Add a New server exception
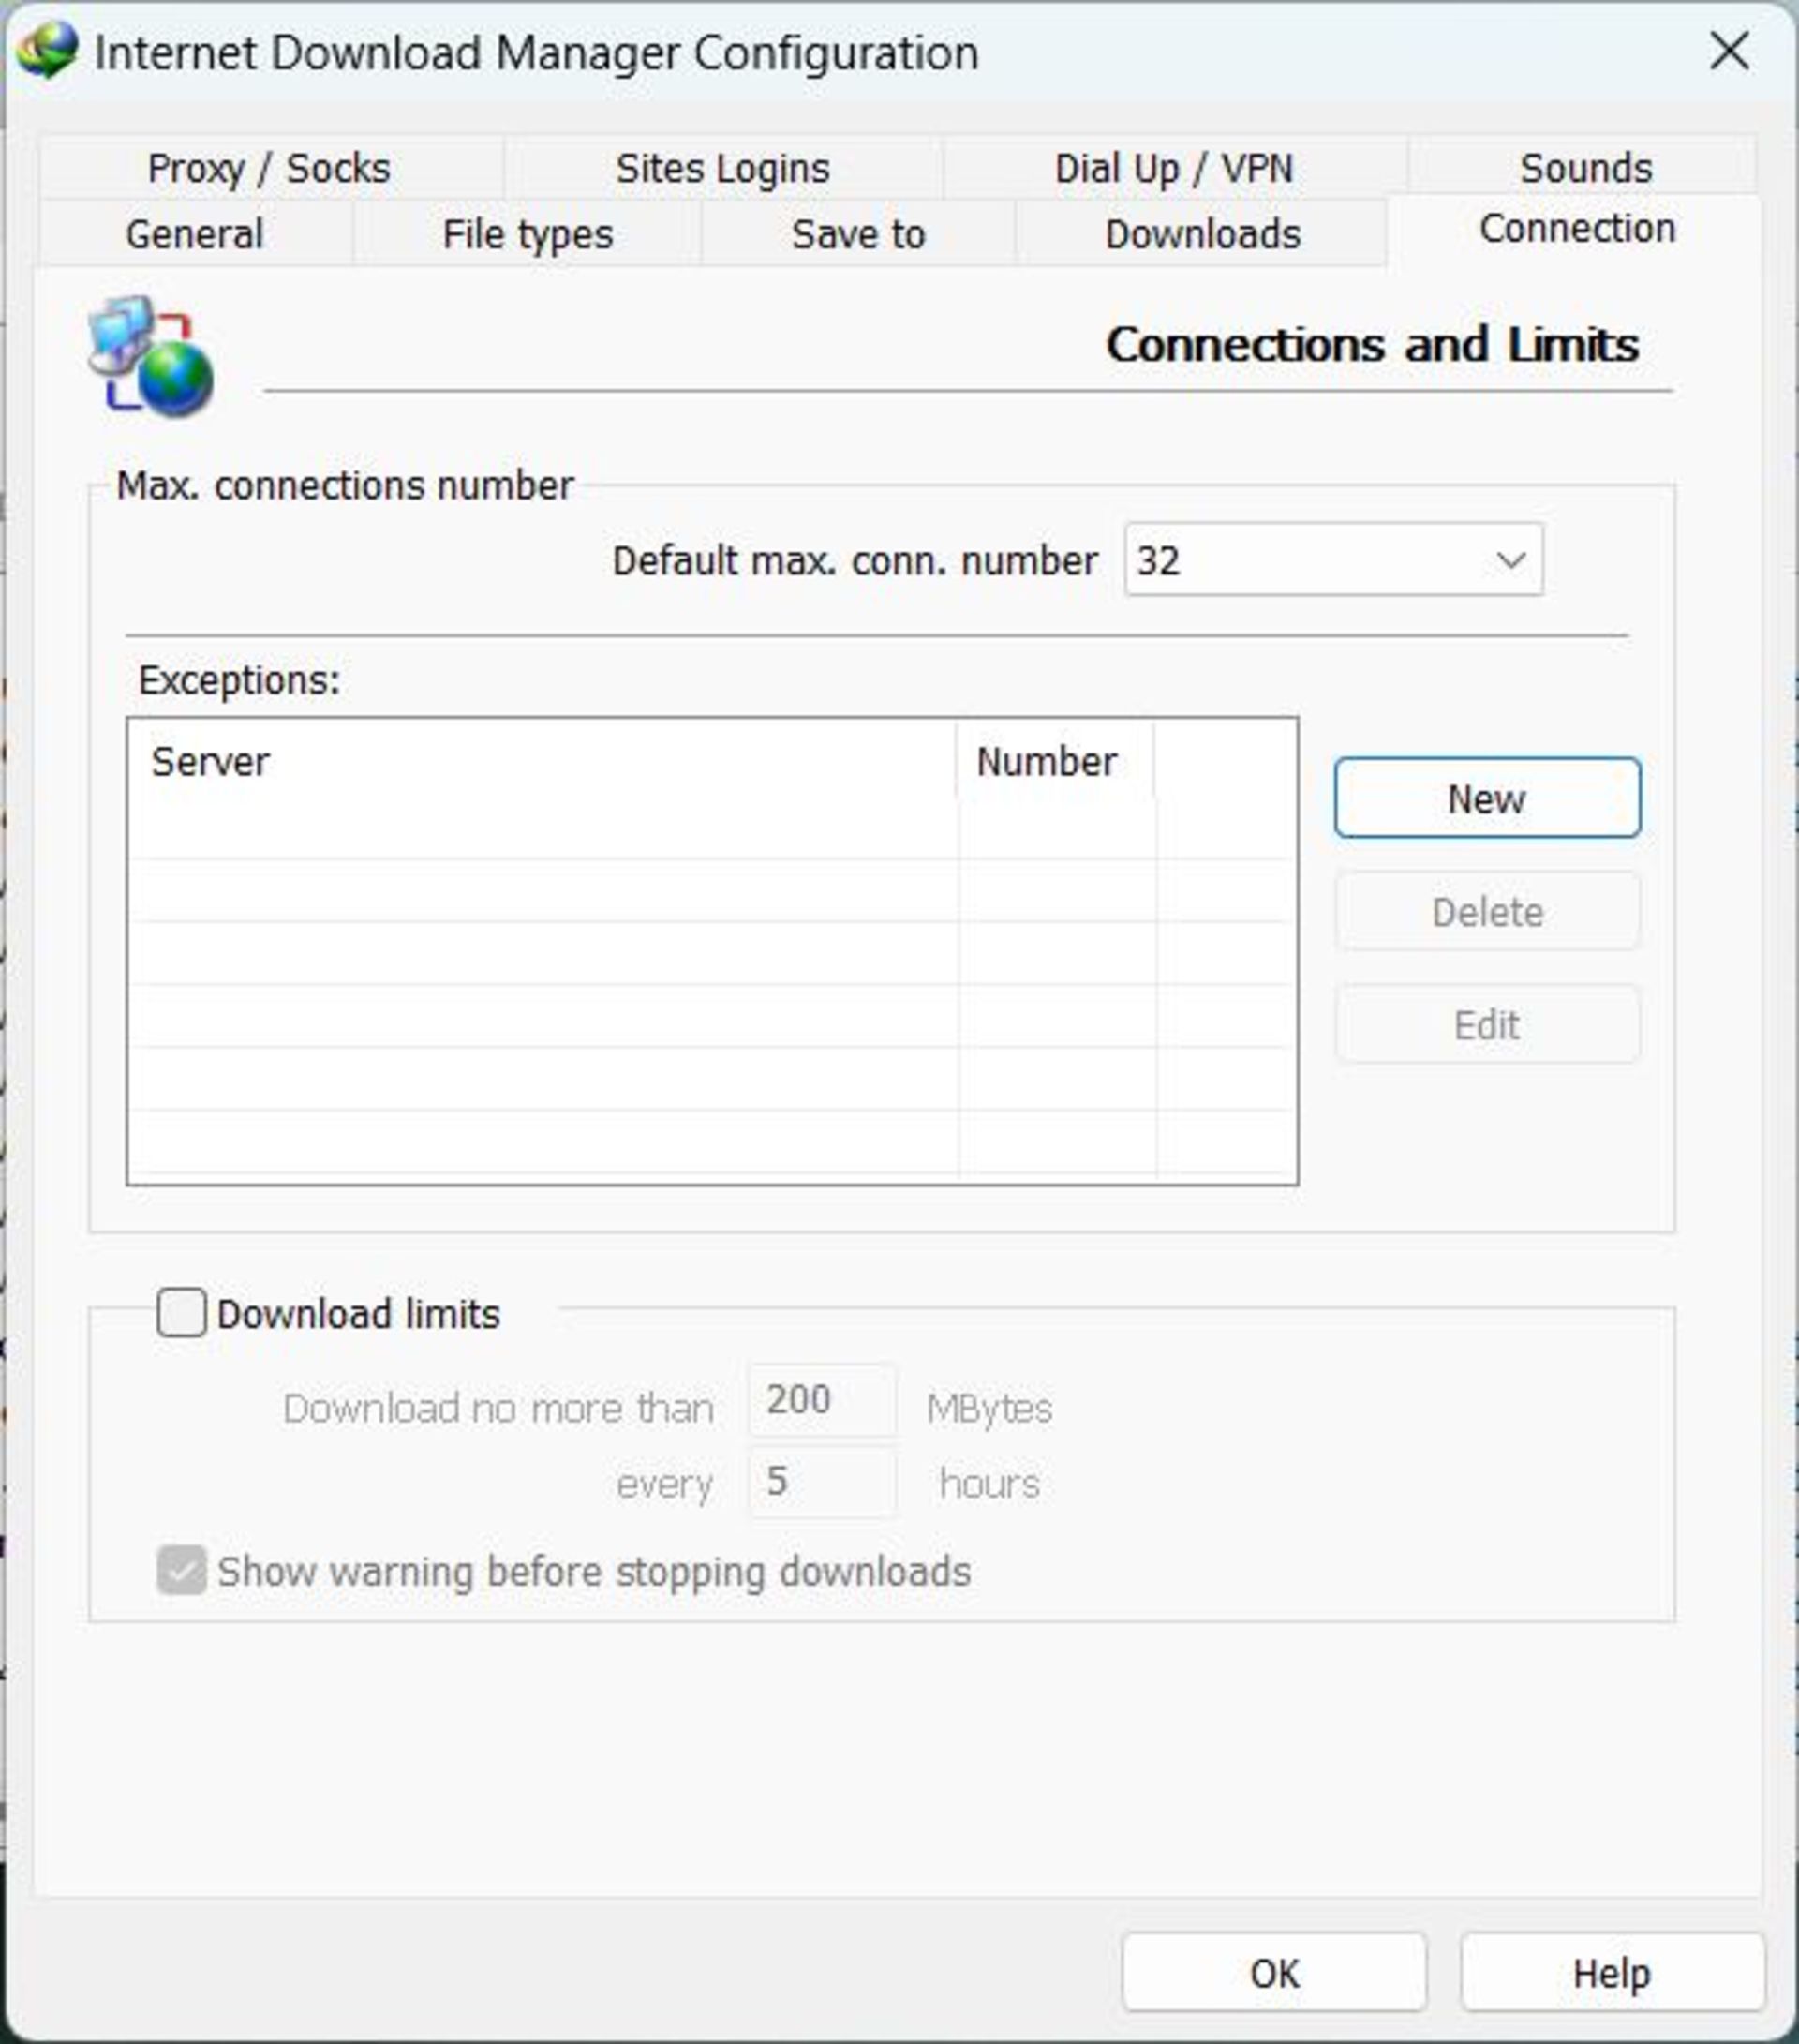The height and width of the screenshot is (2044, 1799). pos(1487,798)
